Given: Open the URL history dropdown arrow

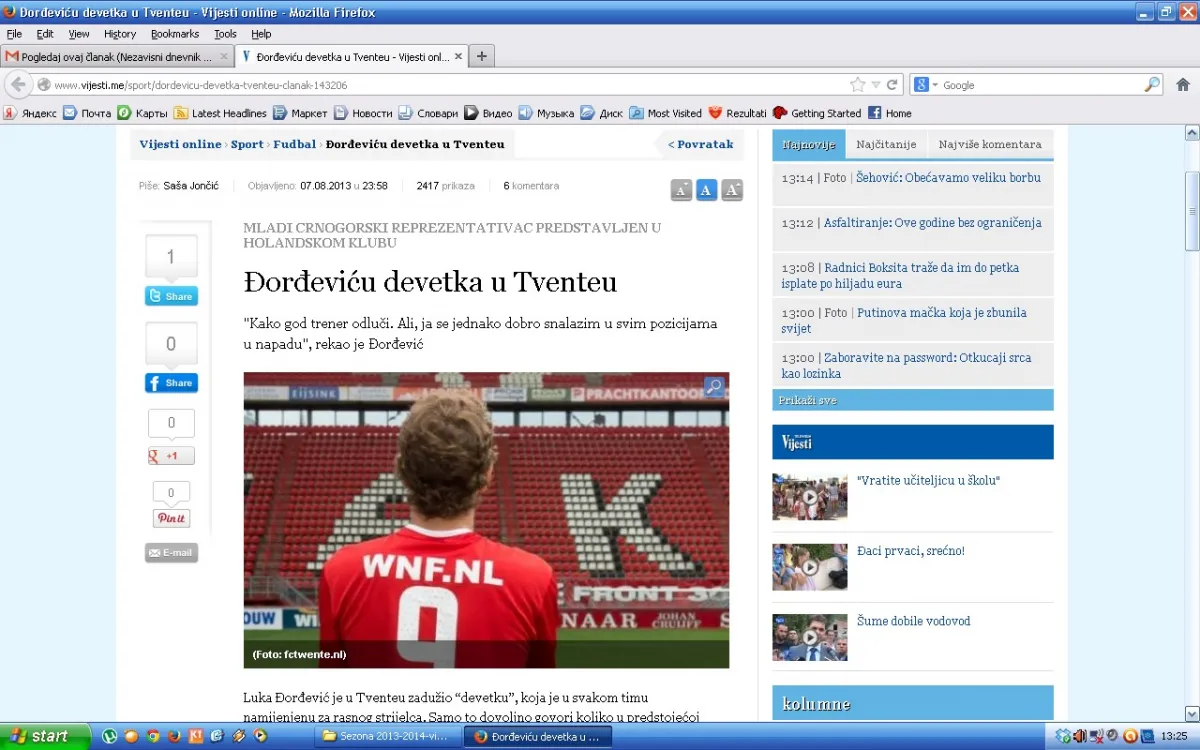Looking at the screenshot, I should (876, 85).
